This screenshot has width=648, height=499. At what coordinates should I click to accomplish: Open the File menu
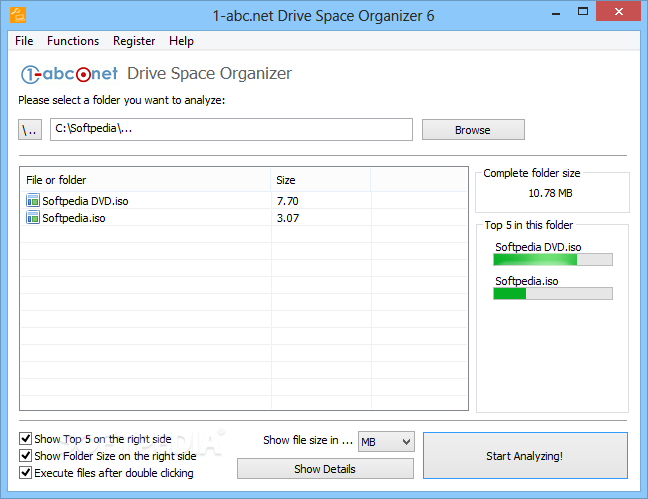(24, 41)
